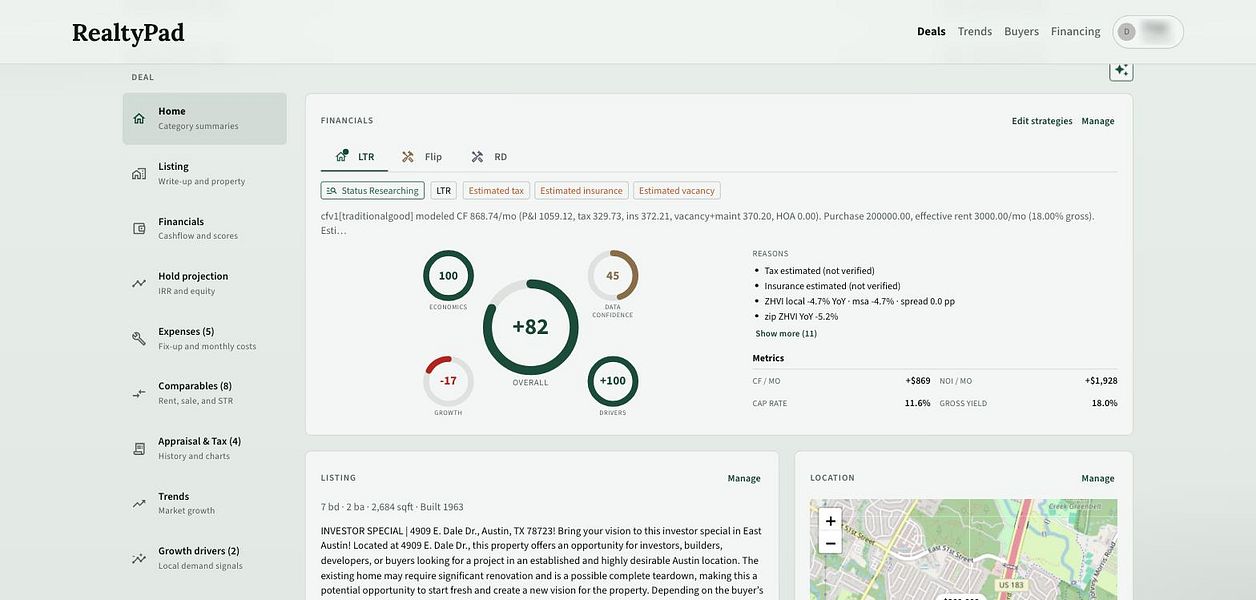Click the Trends sidebar line-chart icon

tap(139, 503)
